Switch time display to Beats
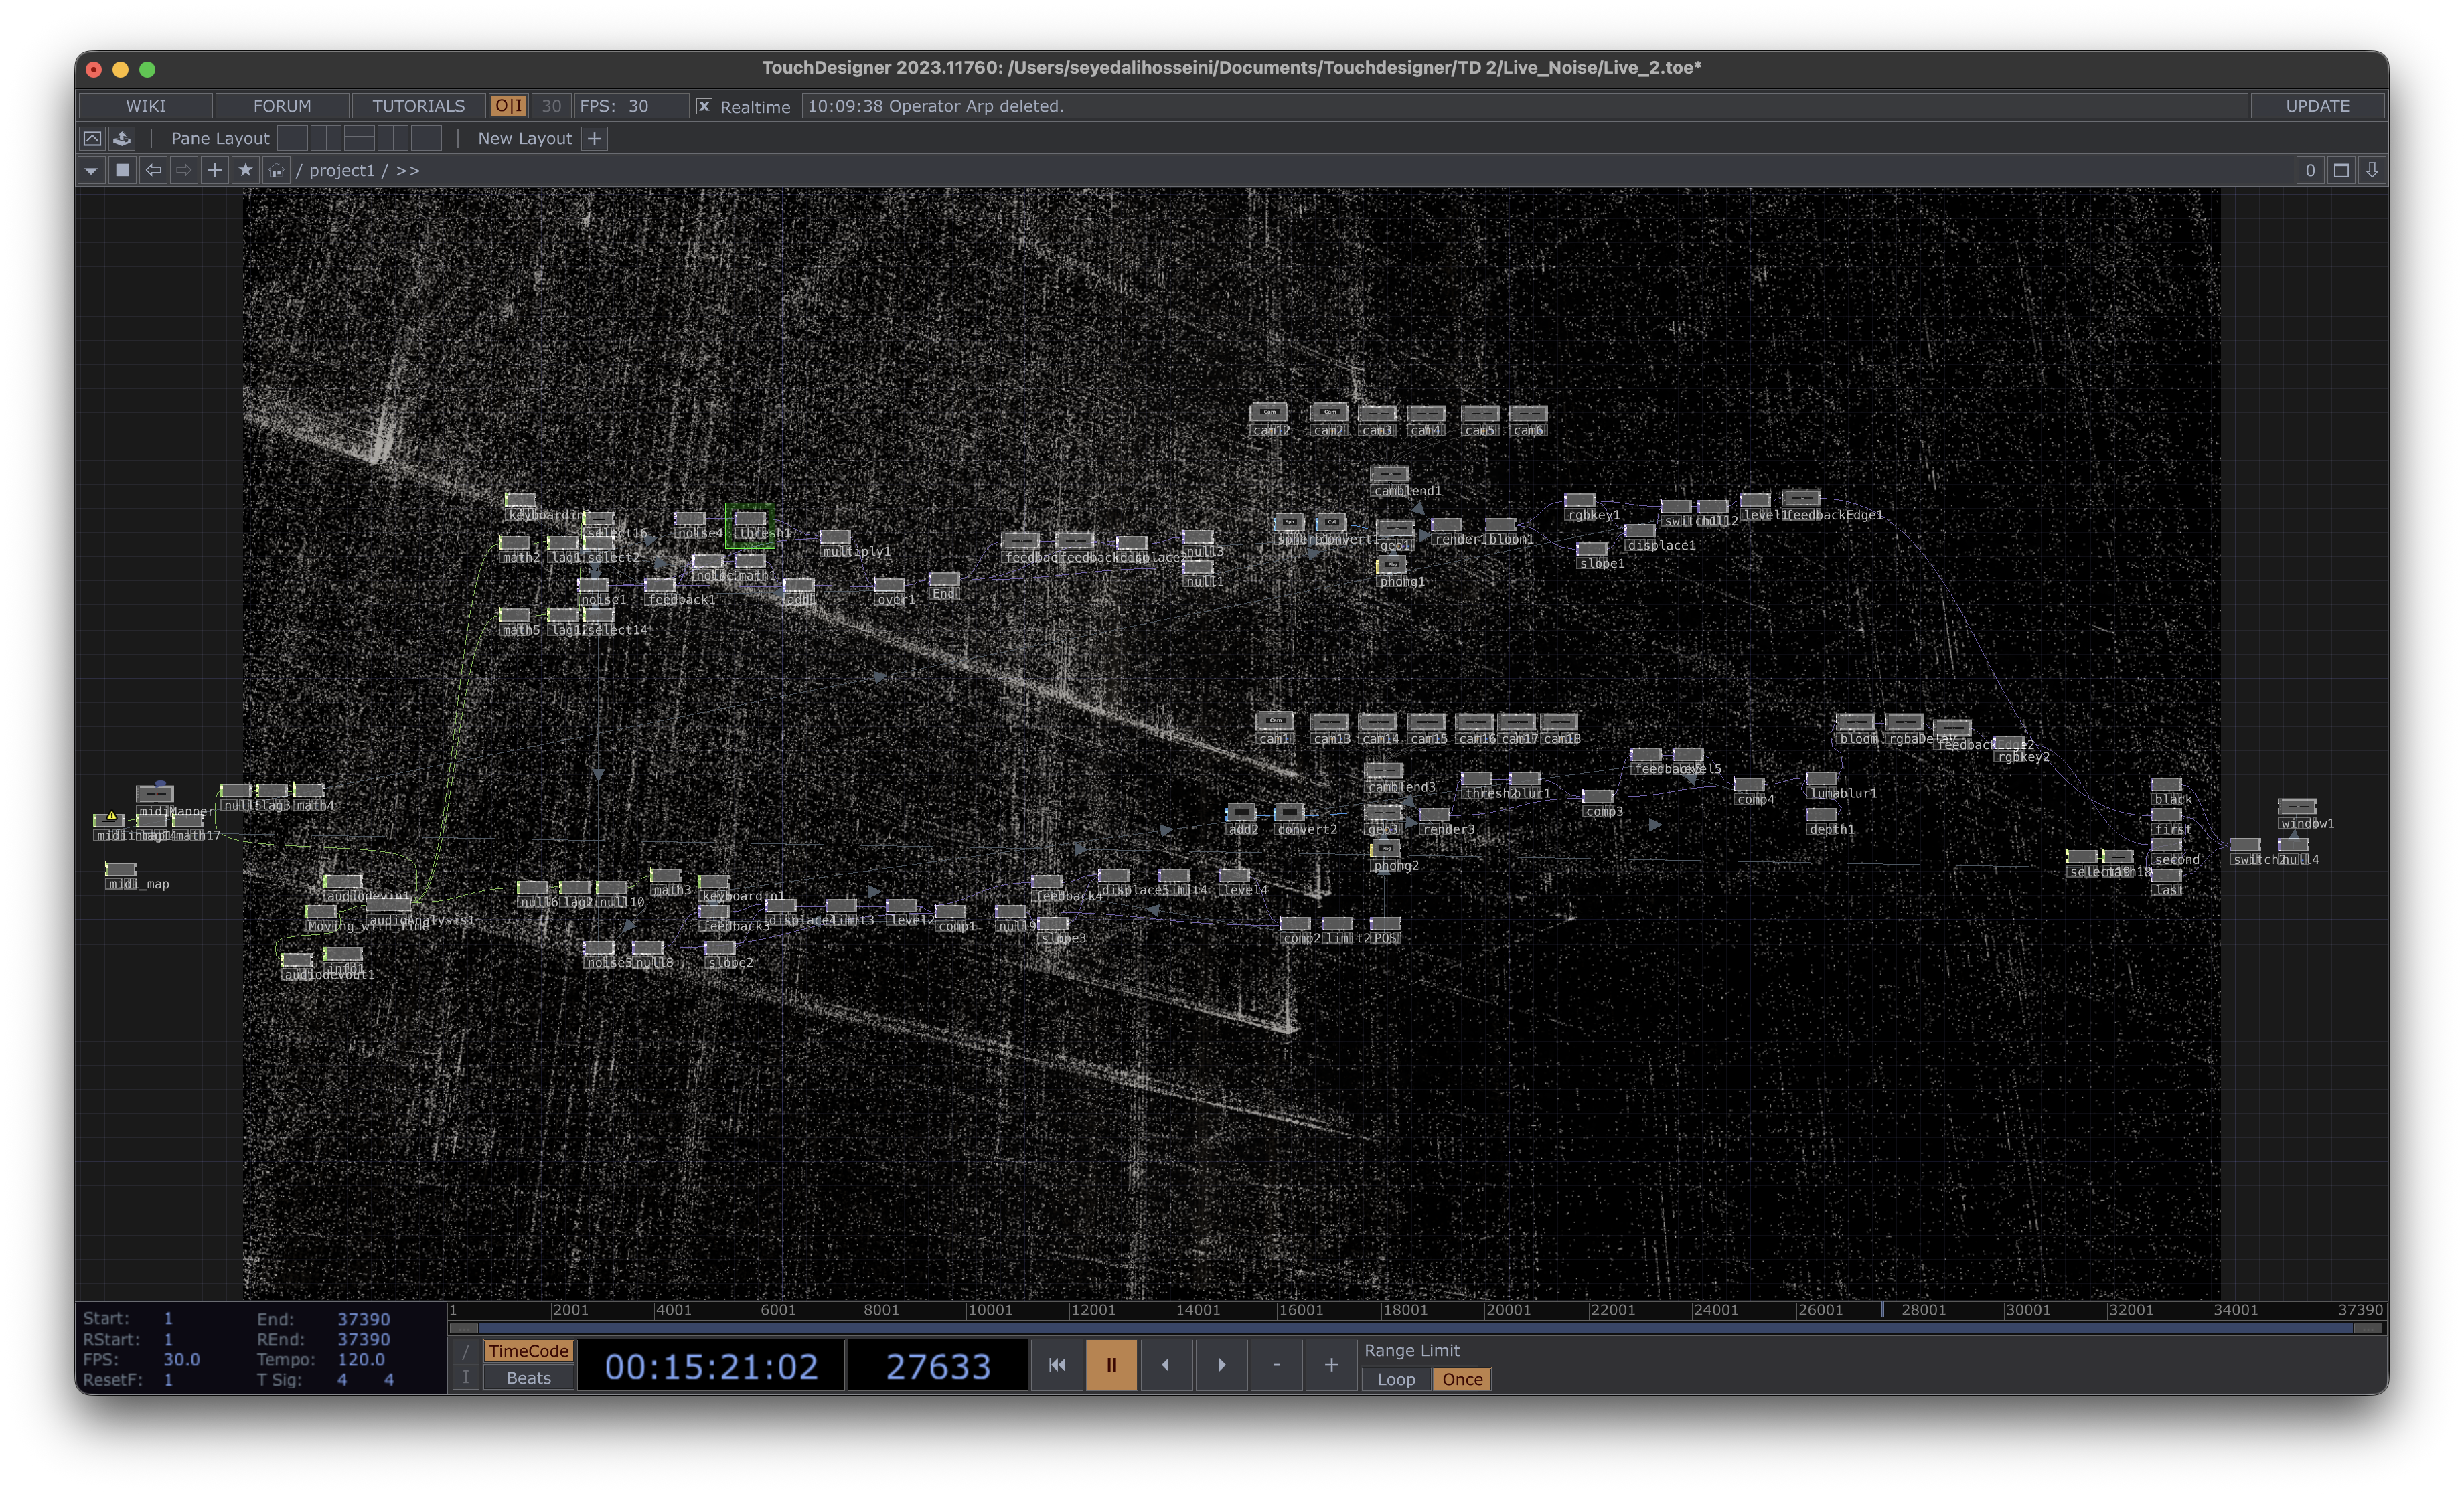 (x=528, y=1378)
